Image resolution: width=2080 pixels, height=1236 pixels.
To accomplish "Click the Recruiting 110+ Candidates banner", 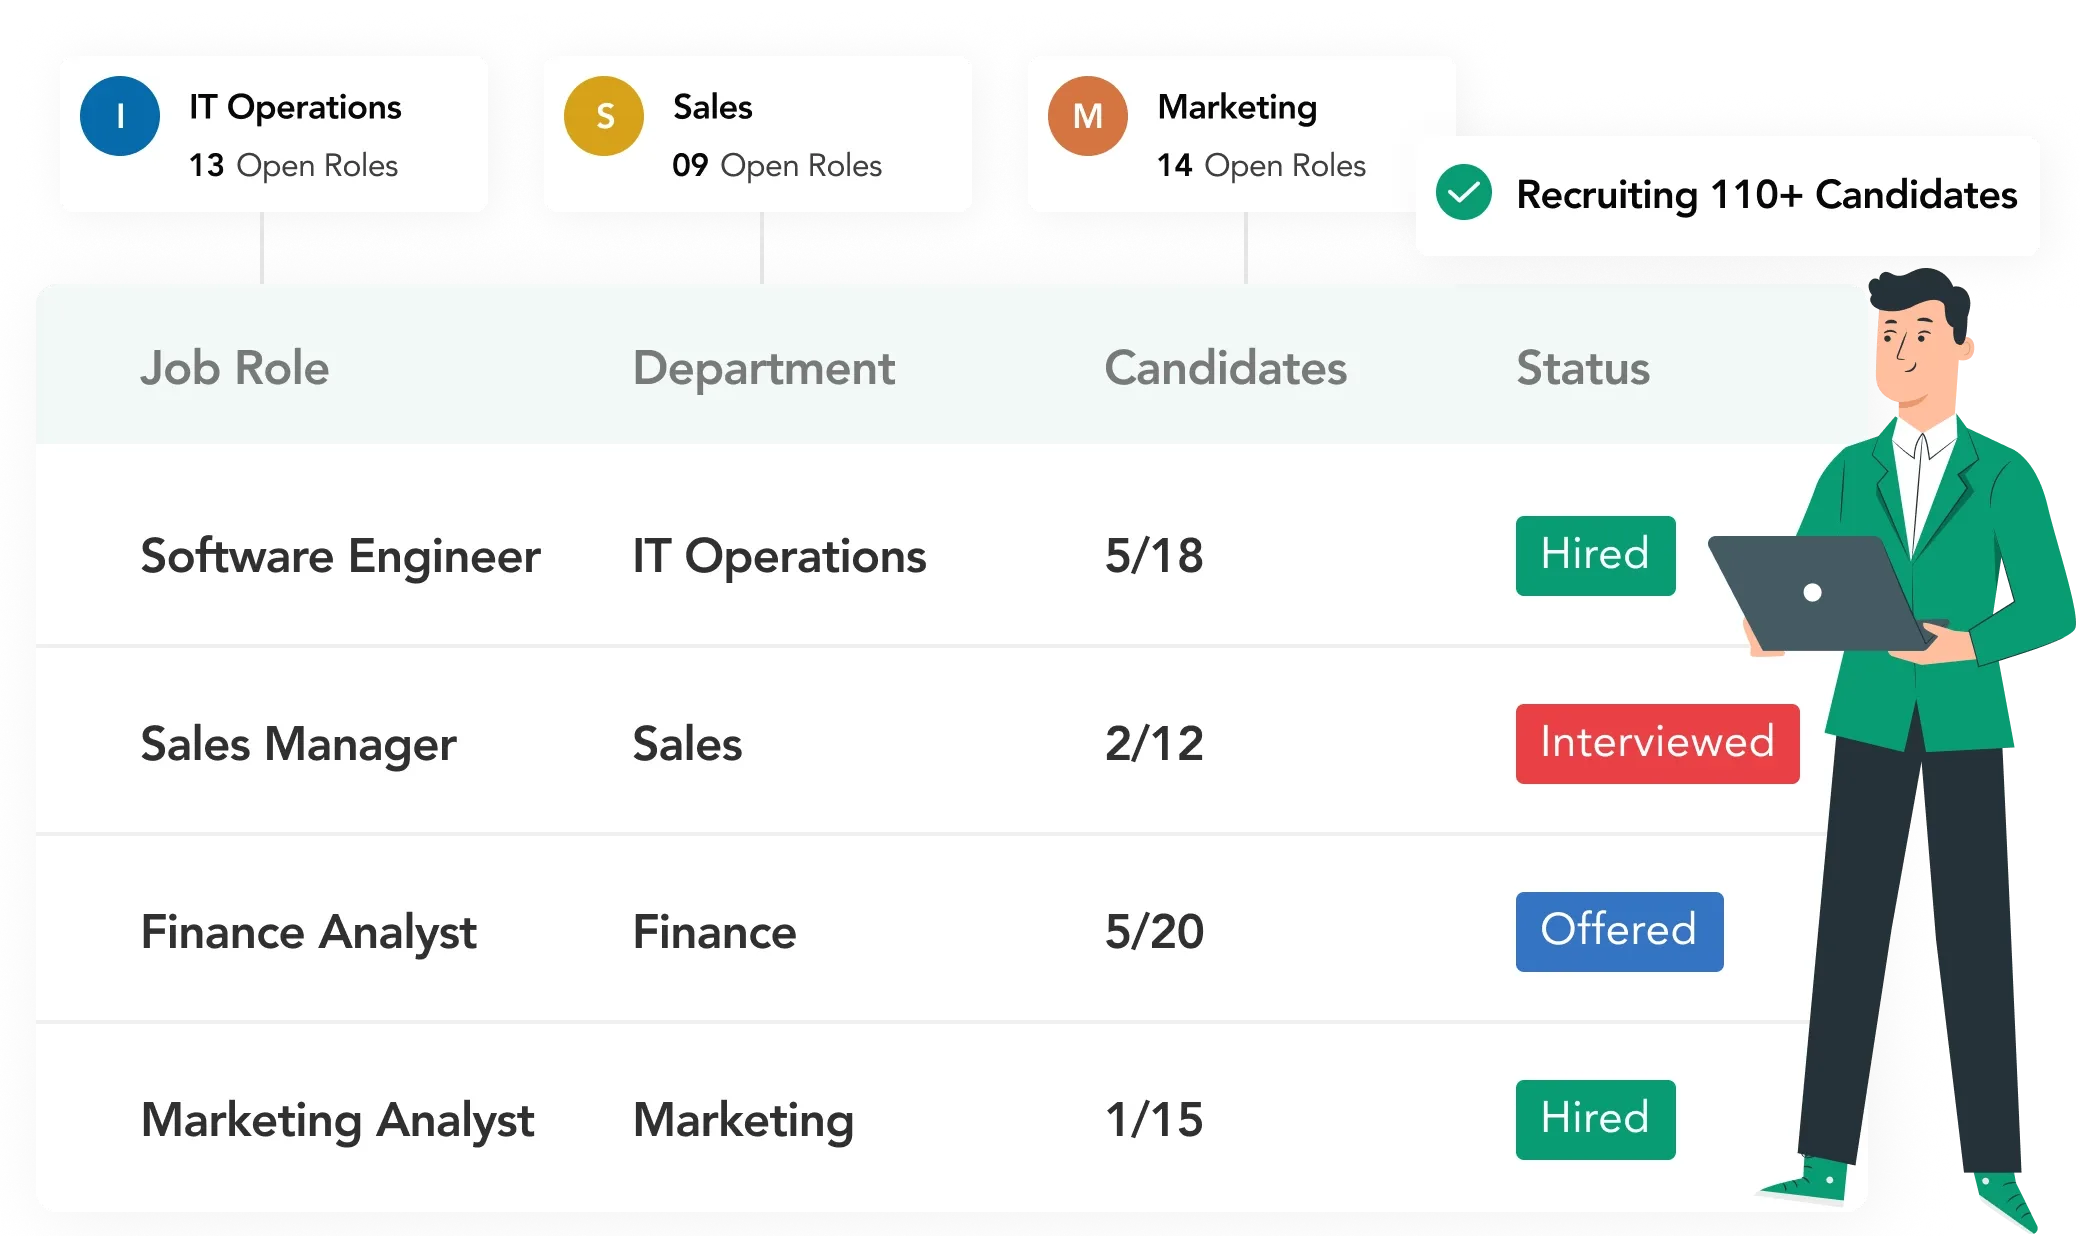I will coord(1728,195).
